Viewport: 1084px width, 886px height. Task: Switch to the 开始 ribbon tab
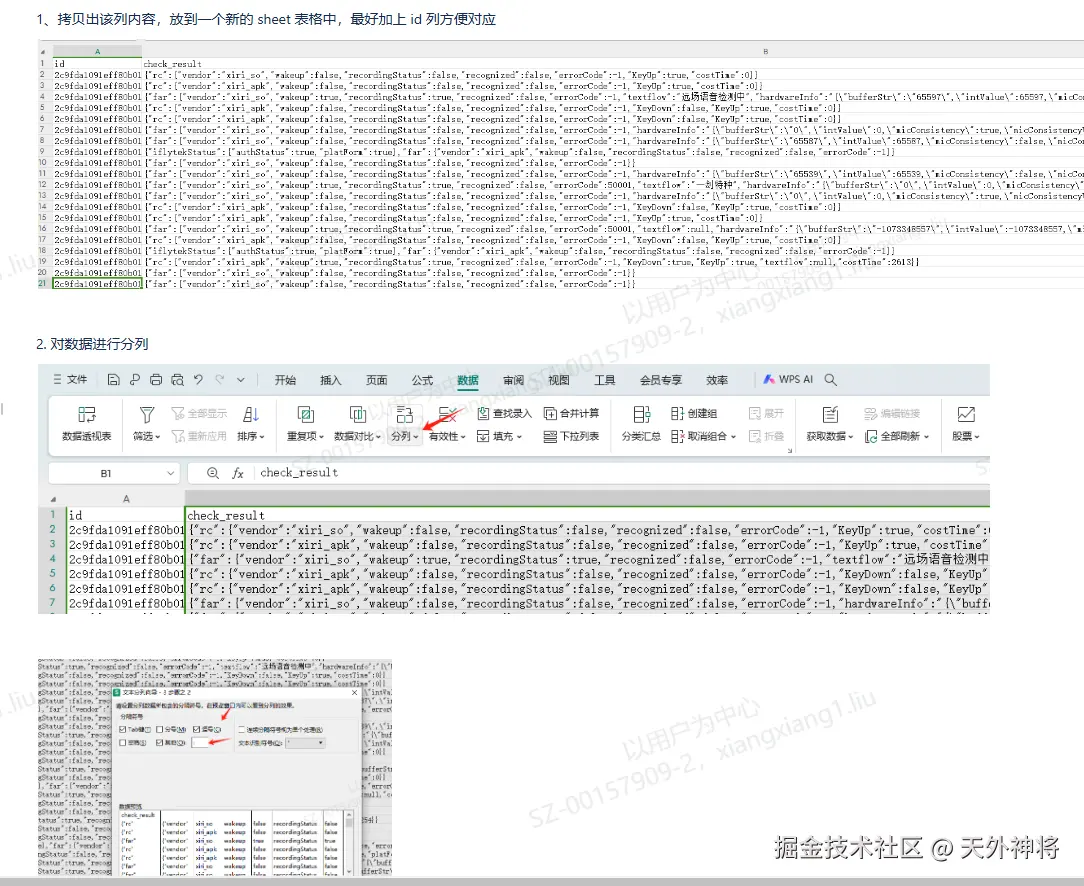pos(286,380)
